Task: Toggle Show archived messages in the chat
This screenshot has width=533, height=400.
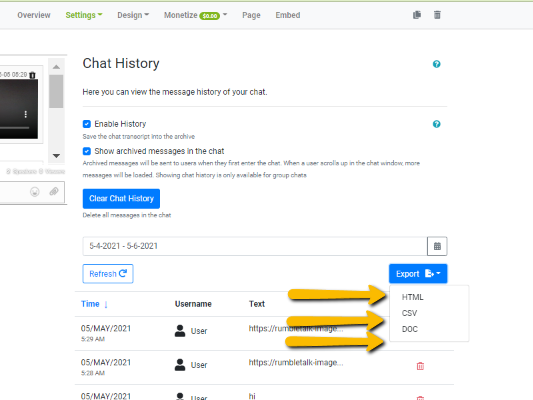Action: (x=87, y=151)
